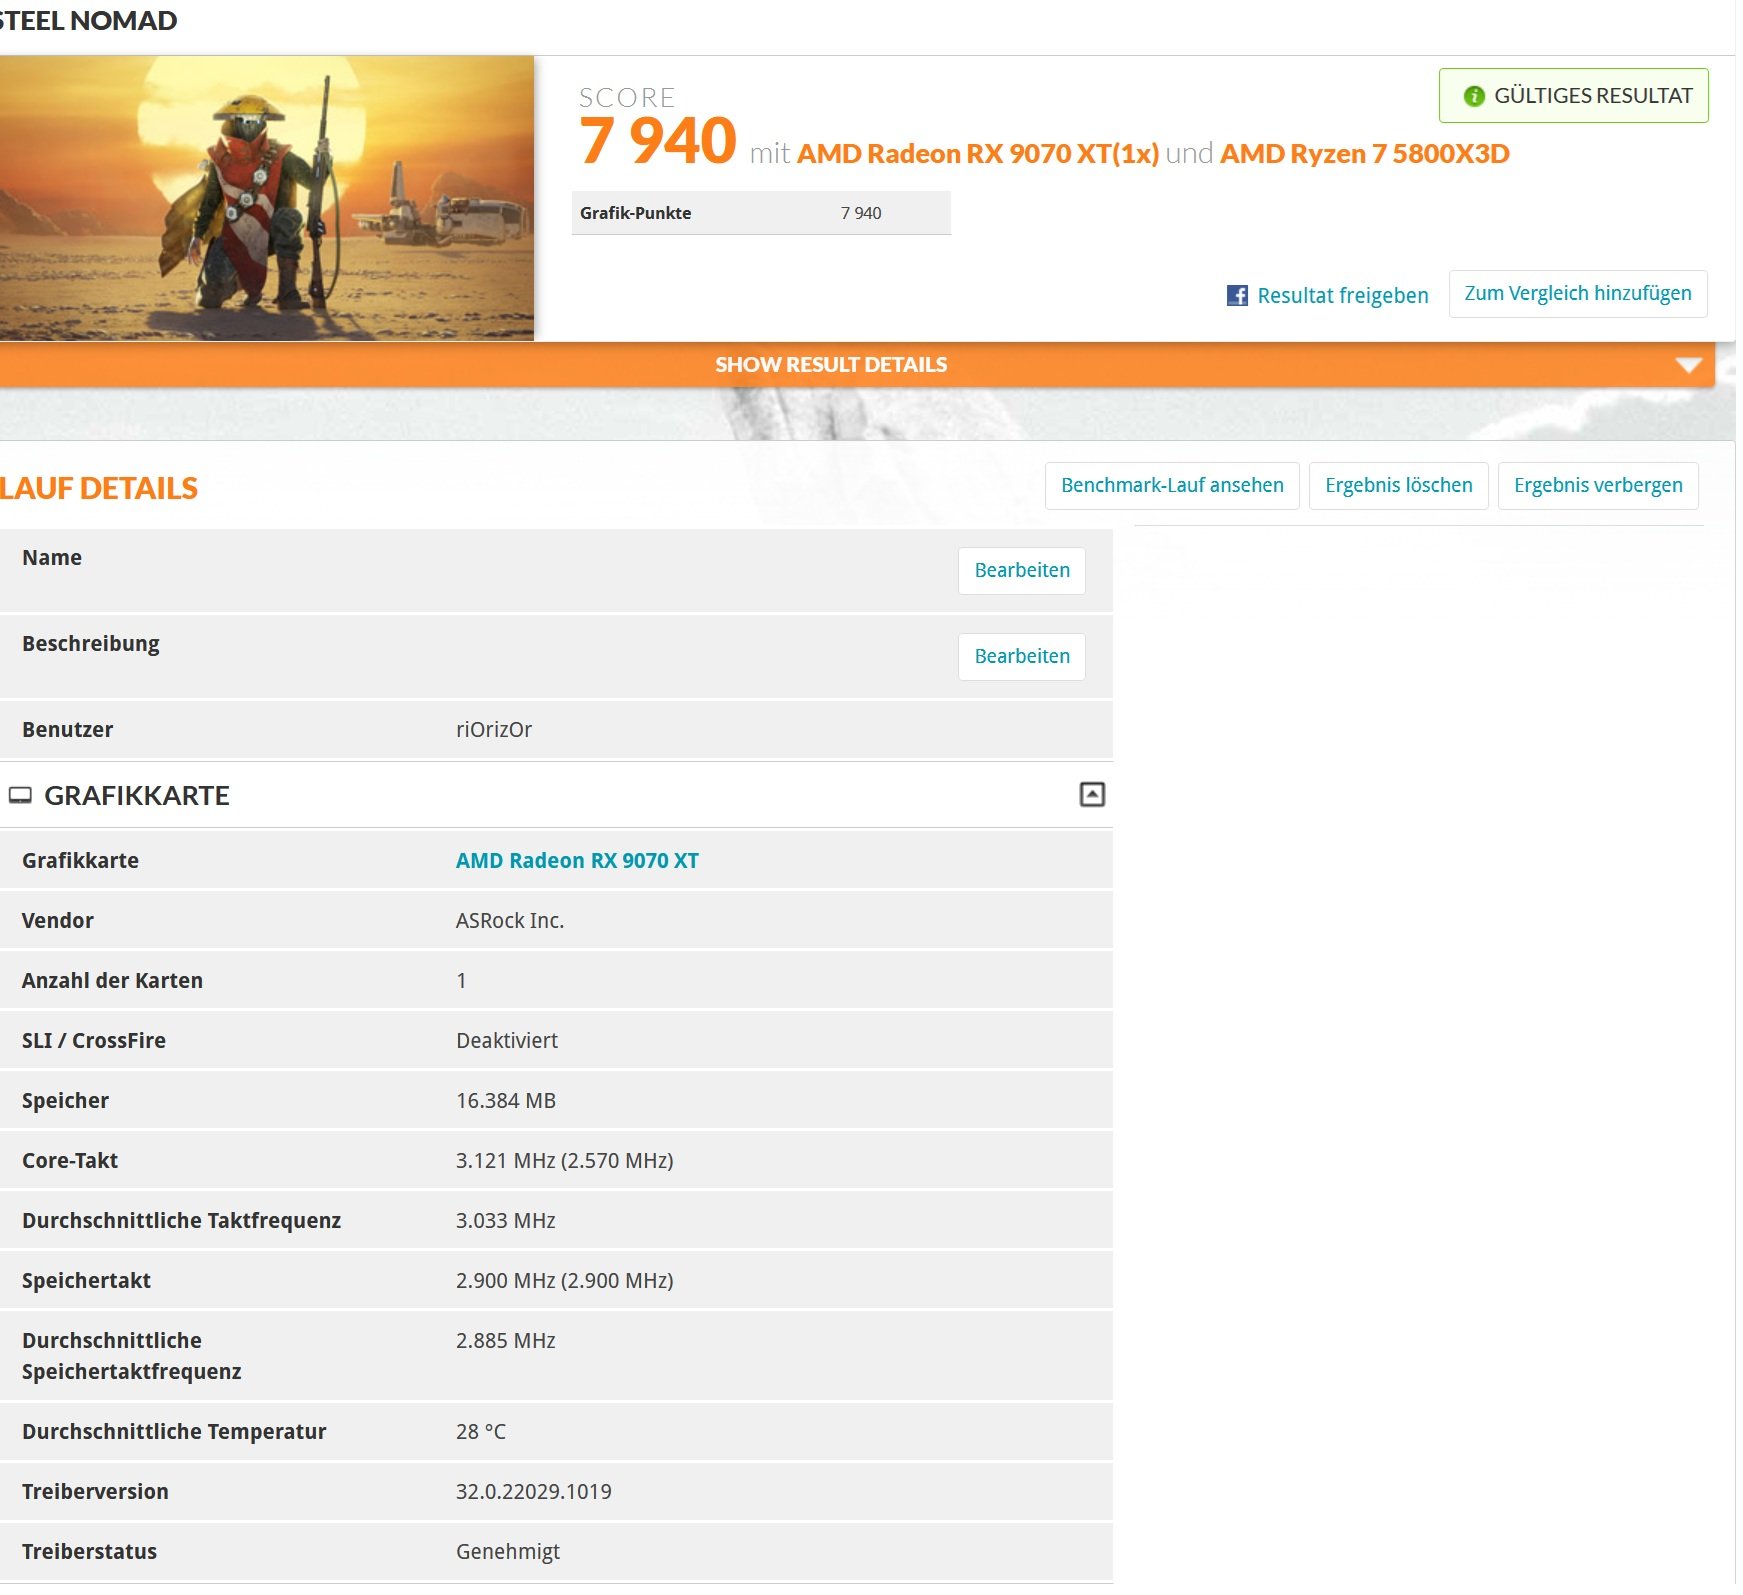Edit the Name field with Bearbeiten

click(x=1021, y=570)
